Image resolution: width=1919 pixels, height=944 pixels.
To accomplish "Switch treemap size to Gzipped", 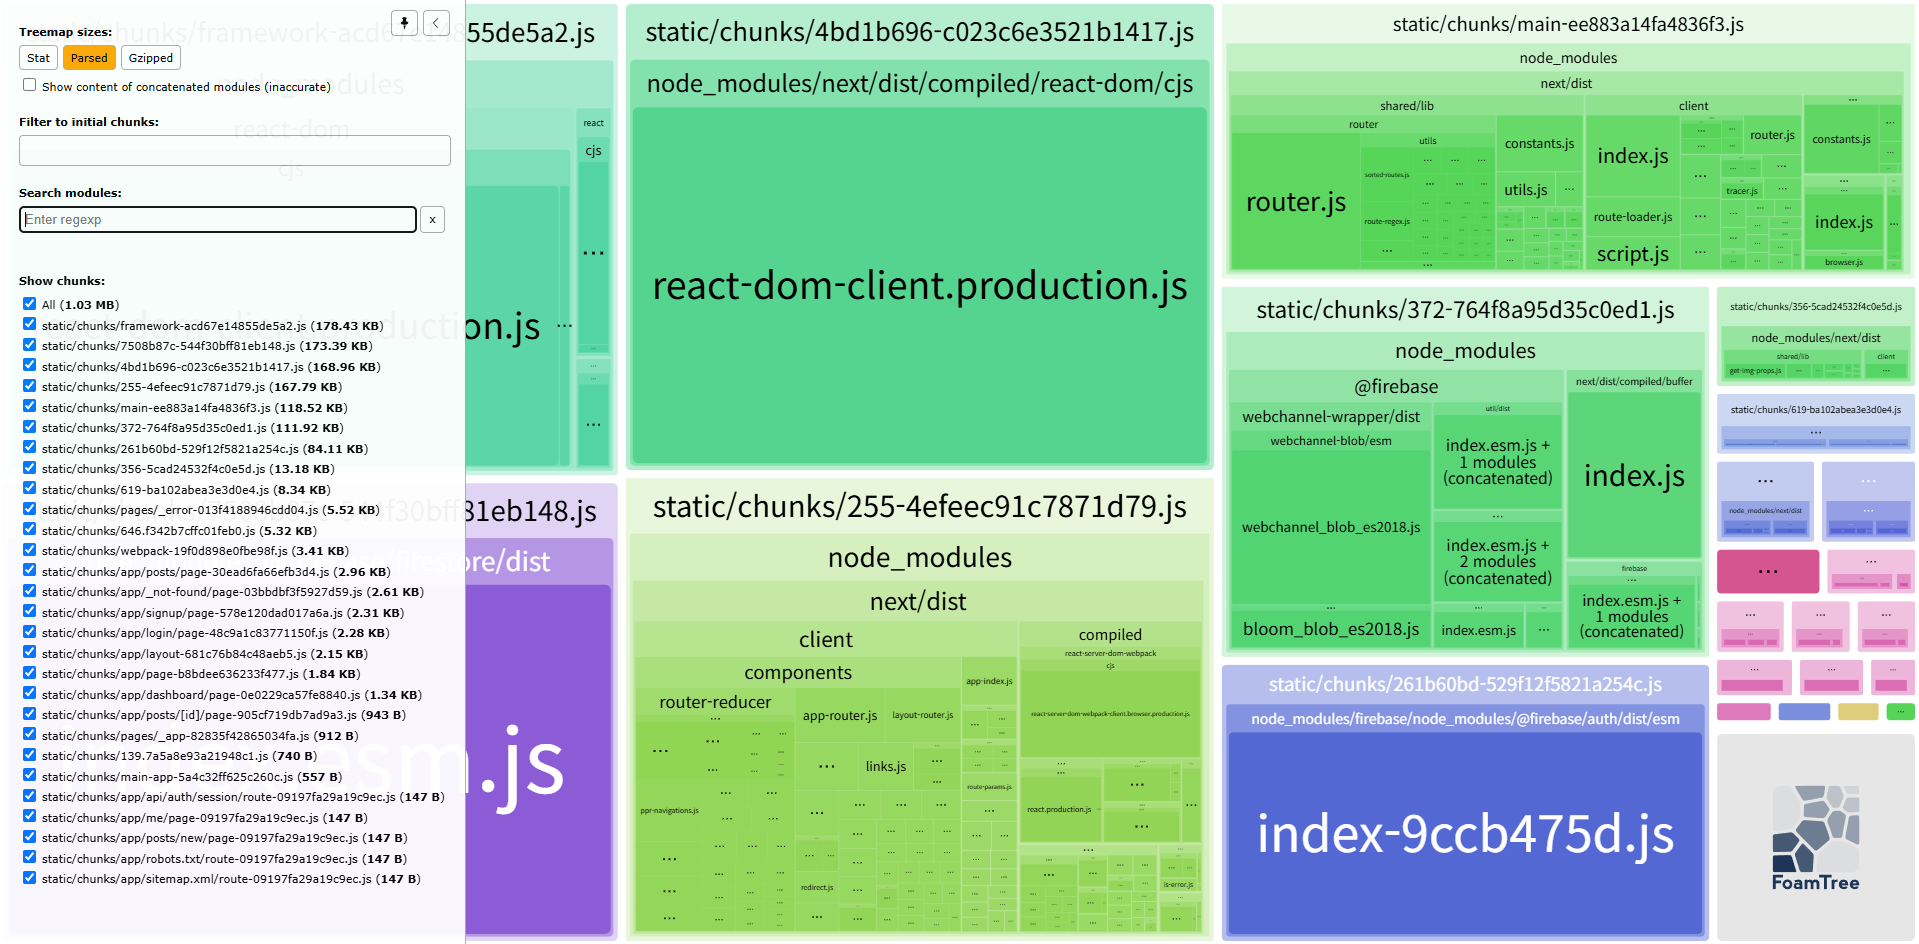I will [150, 58].
